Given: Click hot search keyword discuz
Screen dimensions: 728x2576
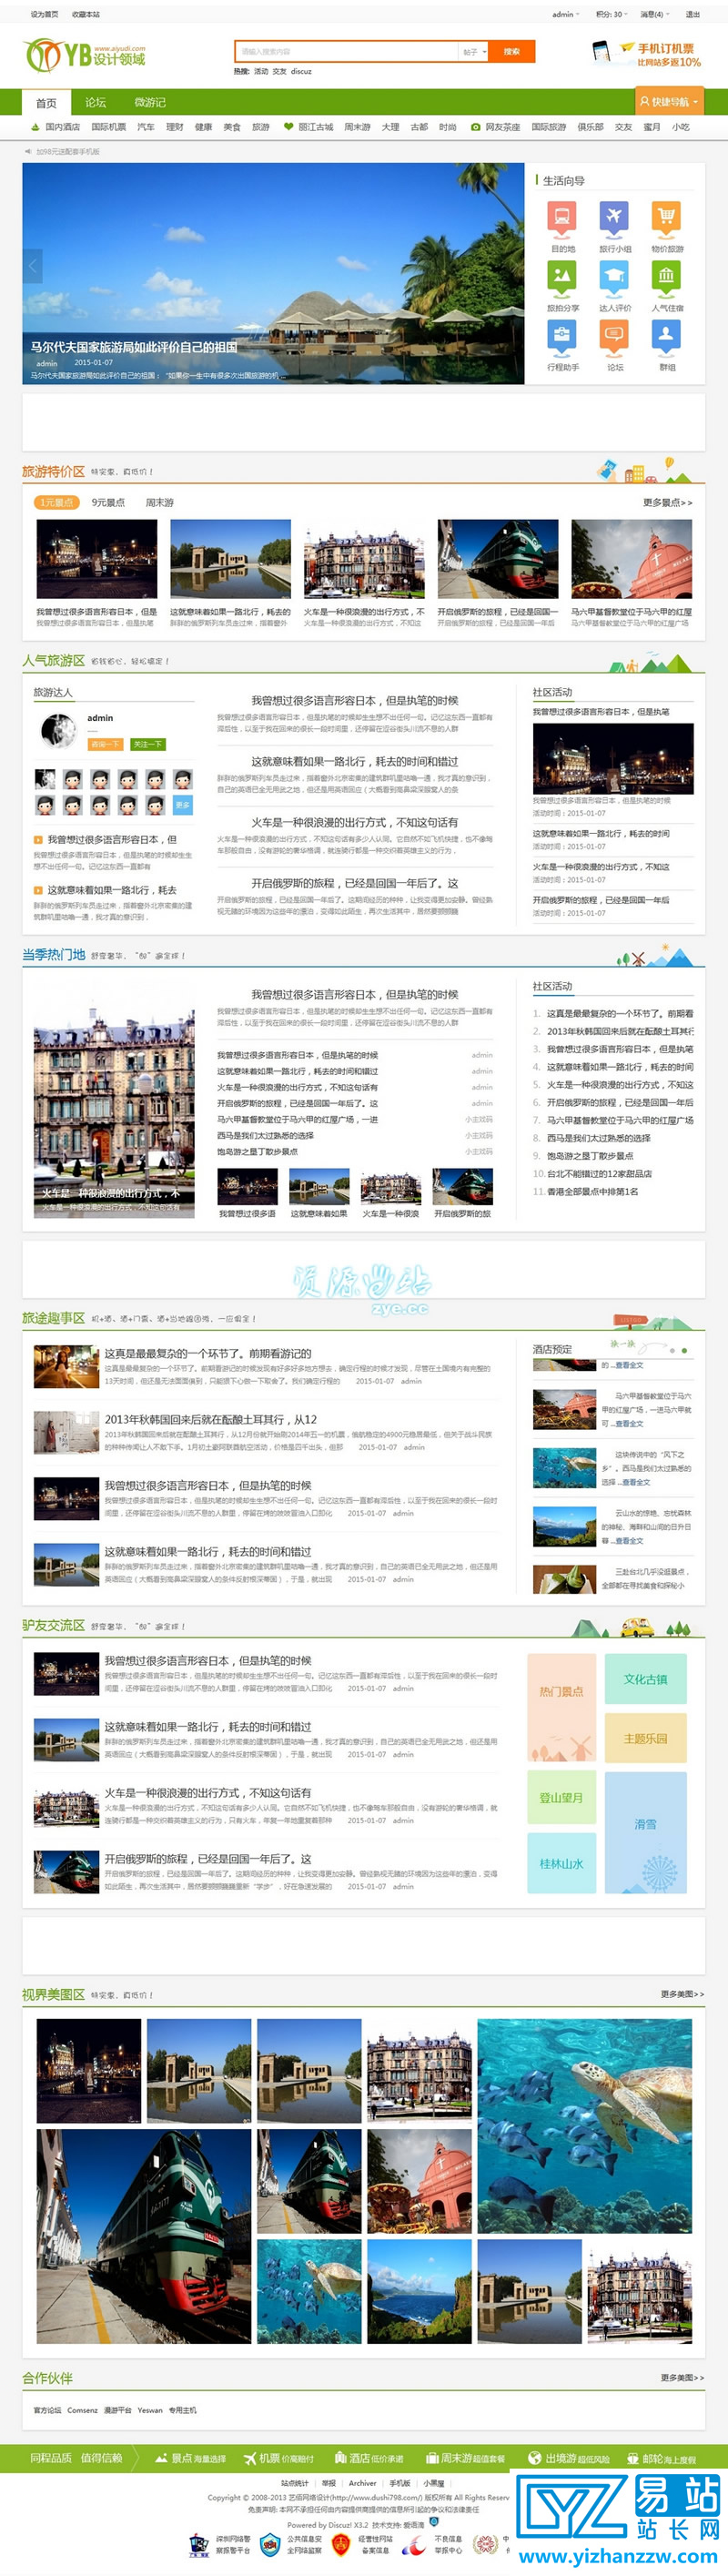Looking at the screenshot, I should click(x=301, y=71).
